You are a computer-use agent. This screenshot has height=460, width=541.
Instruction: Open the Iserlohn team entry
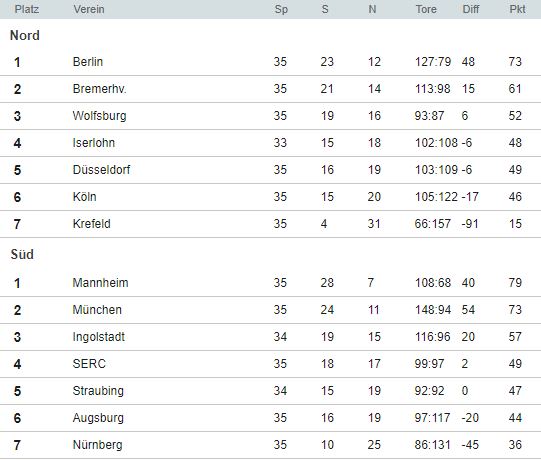point(94,143)
